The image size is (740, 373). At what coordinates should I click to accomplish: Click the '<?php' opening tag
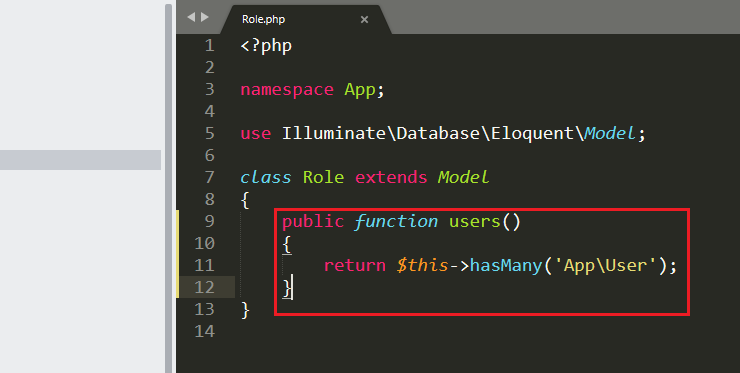tap(266, 46)
